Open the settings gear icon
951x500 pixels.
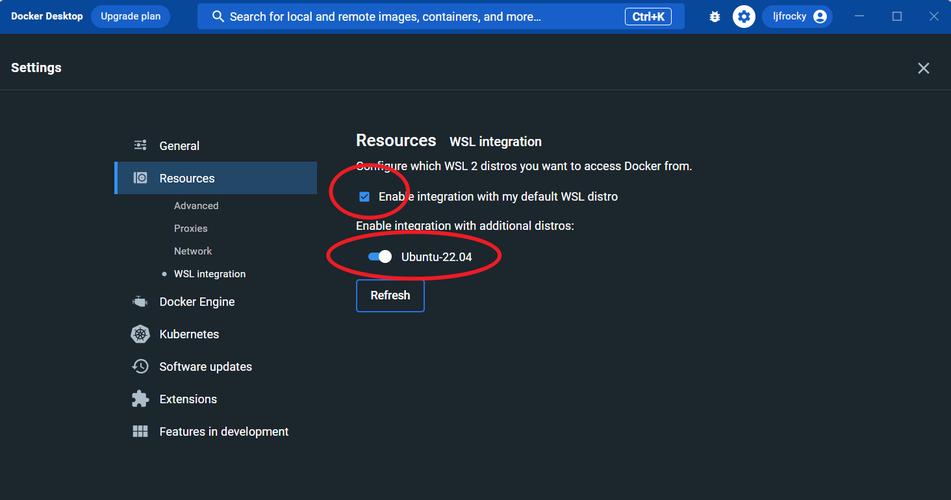[744, 16]
